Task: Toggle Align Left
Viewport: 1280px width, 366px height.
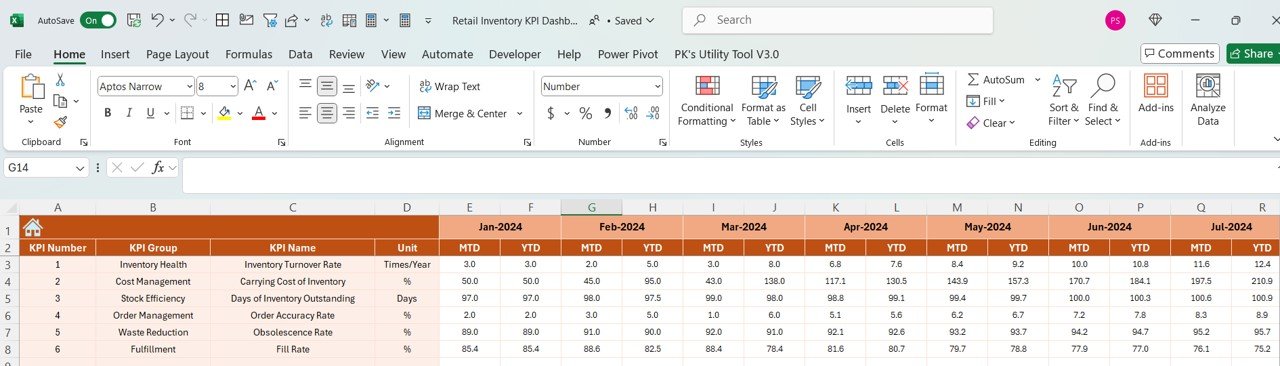Action: coord(305,113)
